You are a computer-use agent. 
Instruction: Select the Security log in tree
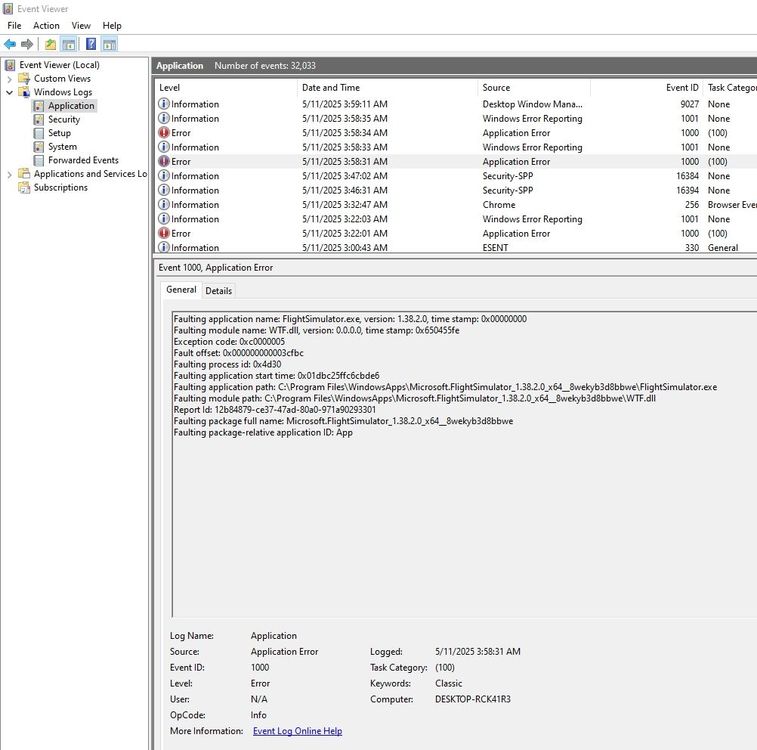[x=63, y=119]
